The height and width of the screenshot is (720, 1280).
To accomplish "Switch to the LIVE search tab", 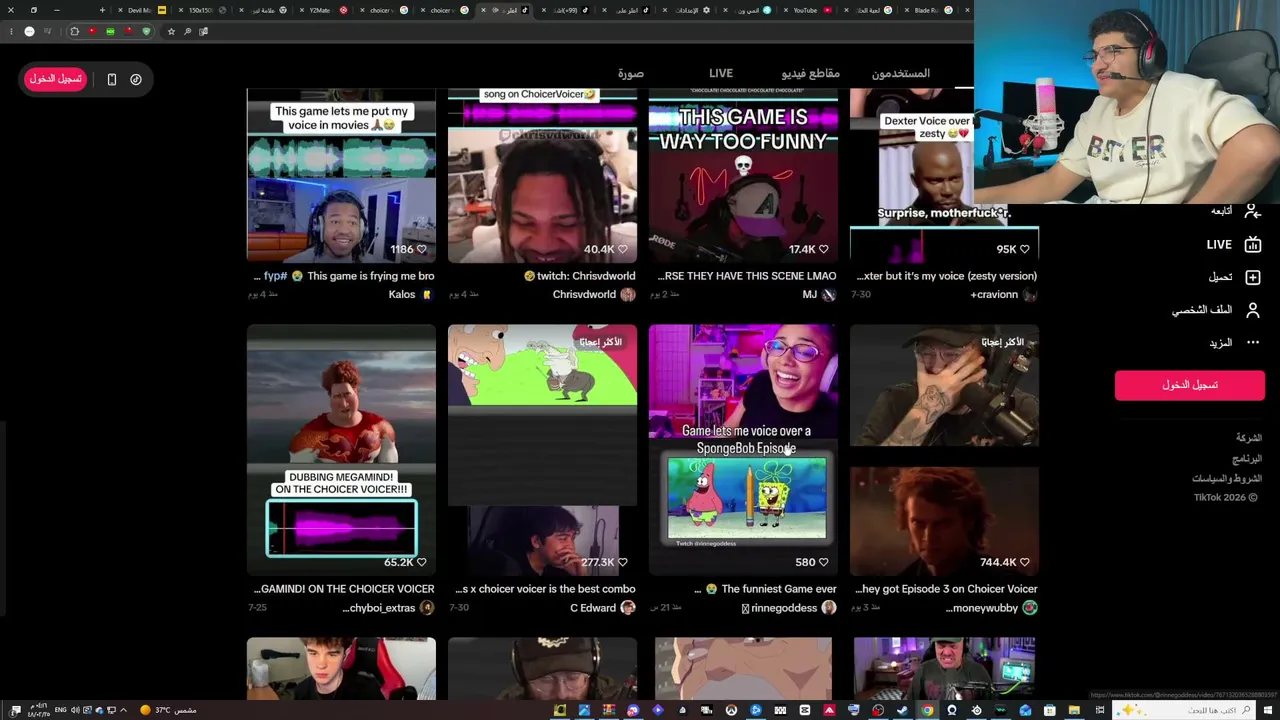I will 721,73.
